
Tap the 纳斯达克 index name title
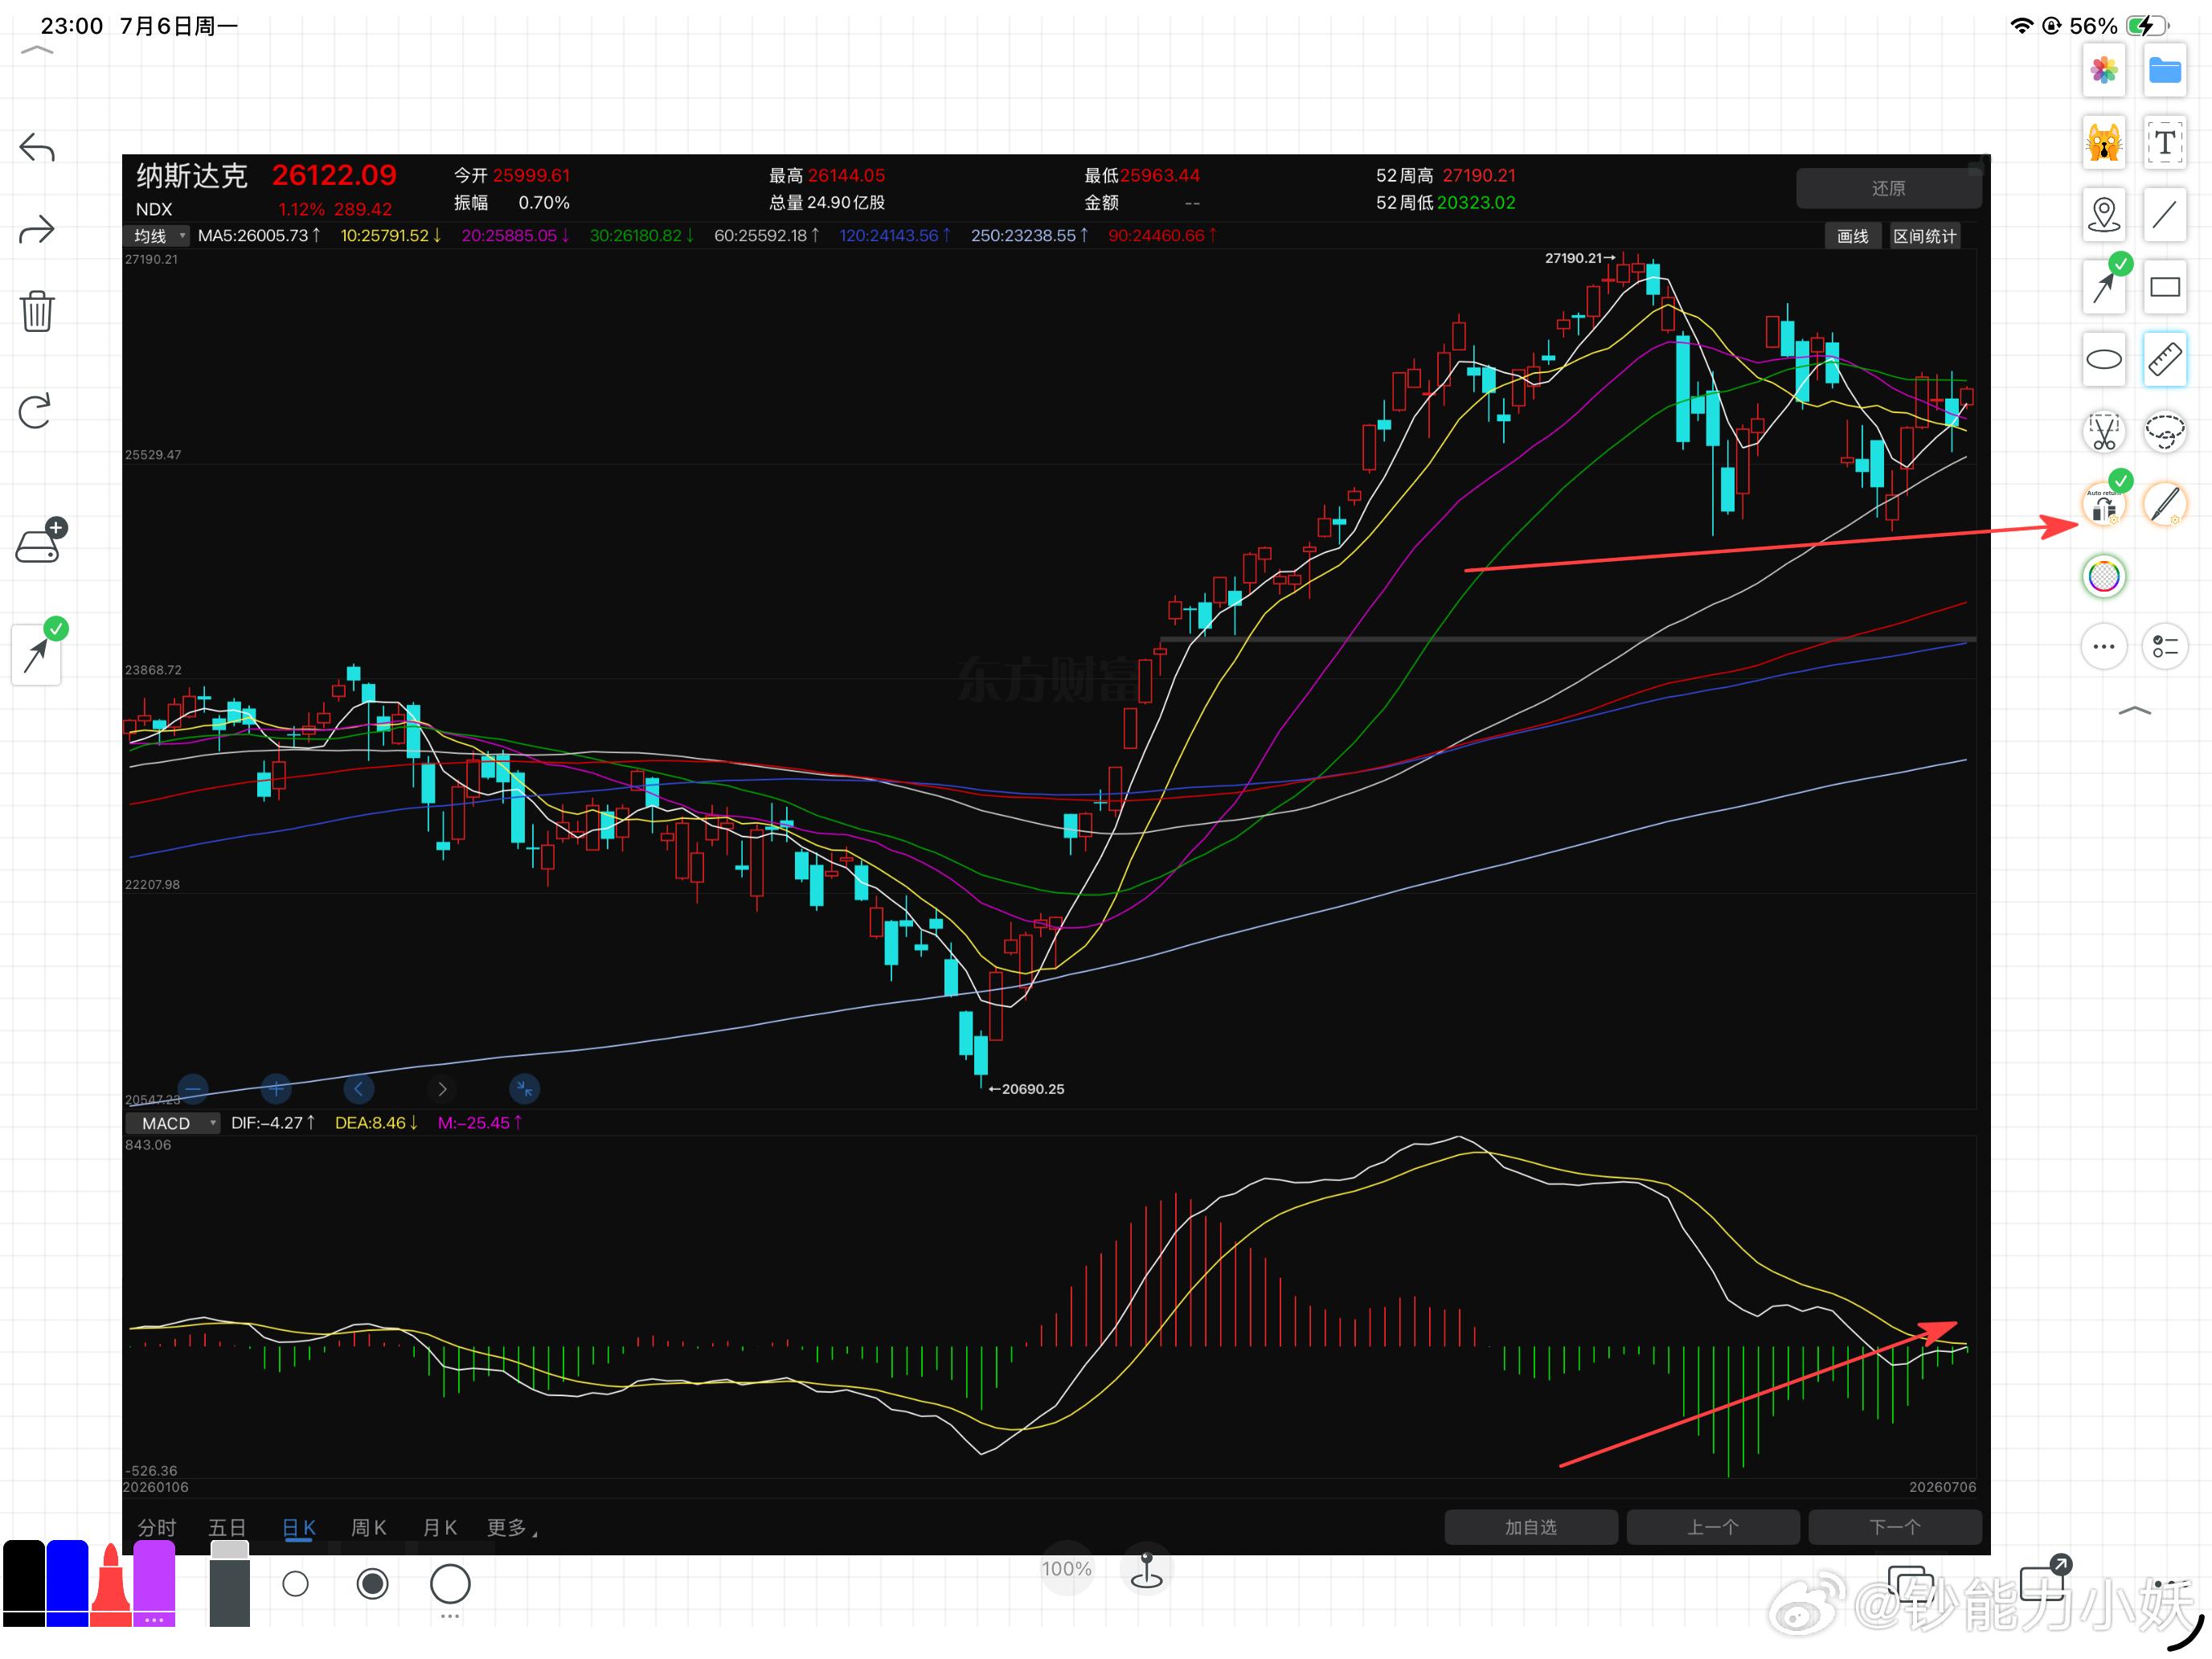[192, 176]
